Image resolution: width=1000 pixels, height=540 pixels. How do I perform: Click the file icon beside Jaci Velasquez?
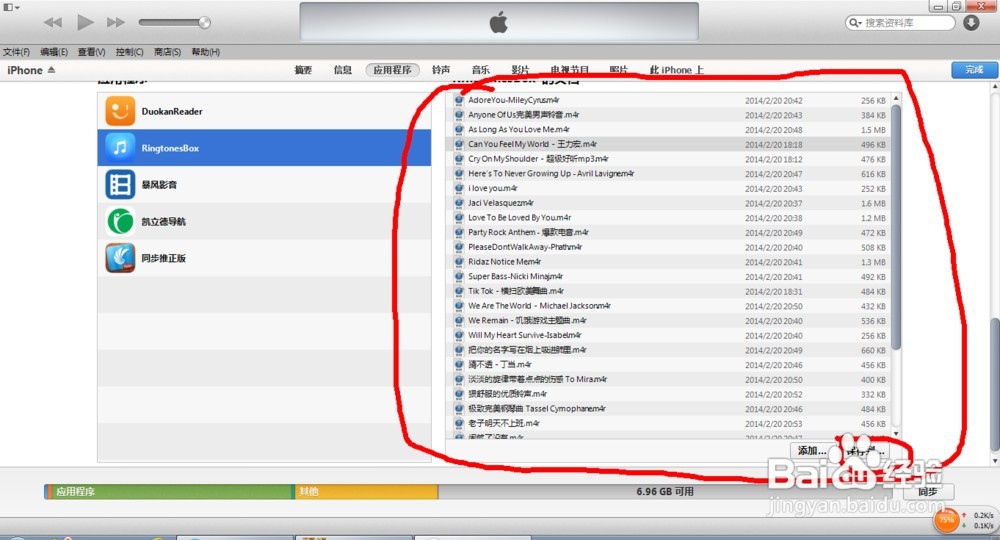tap(459, 203)
